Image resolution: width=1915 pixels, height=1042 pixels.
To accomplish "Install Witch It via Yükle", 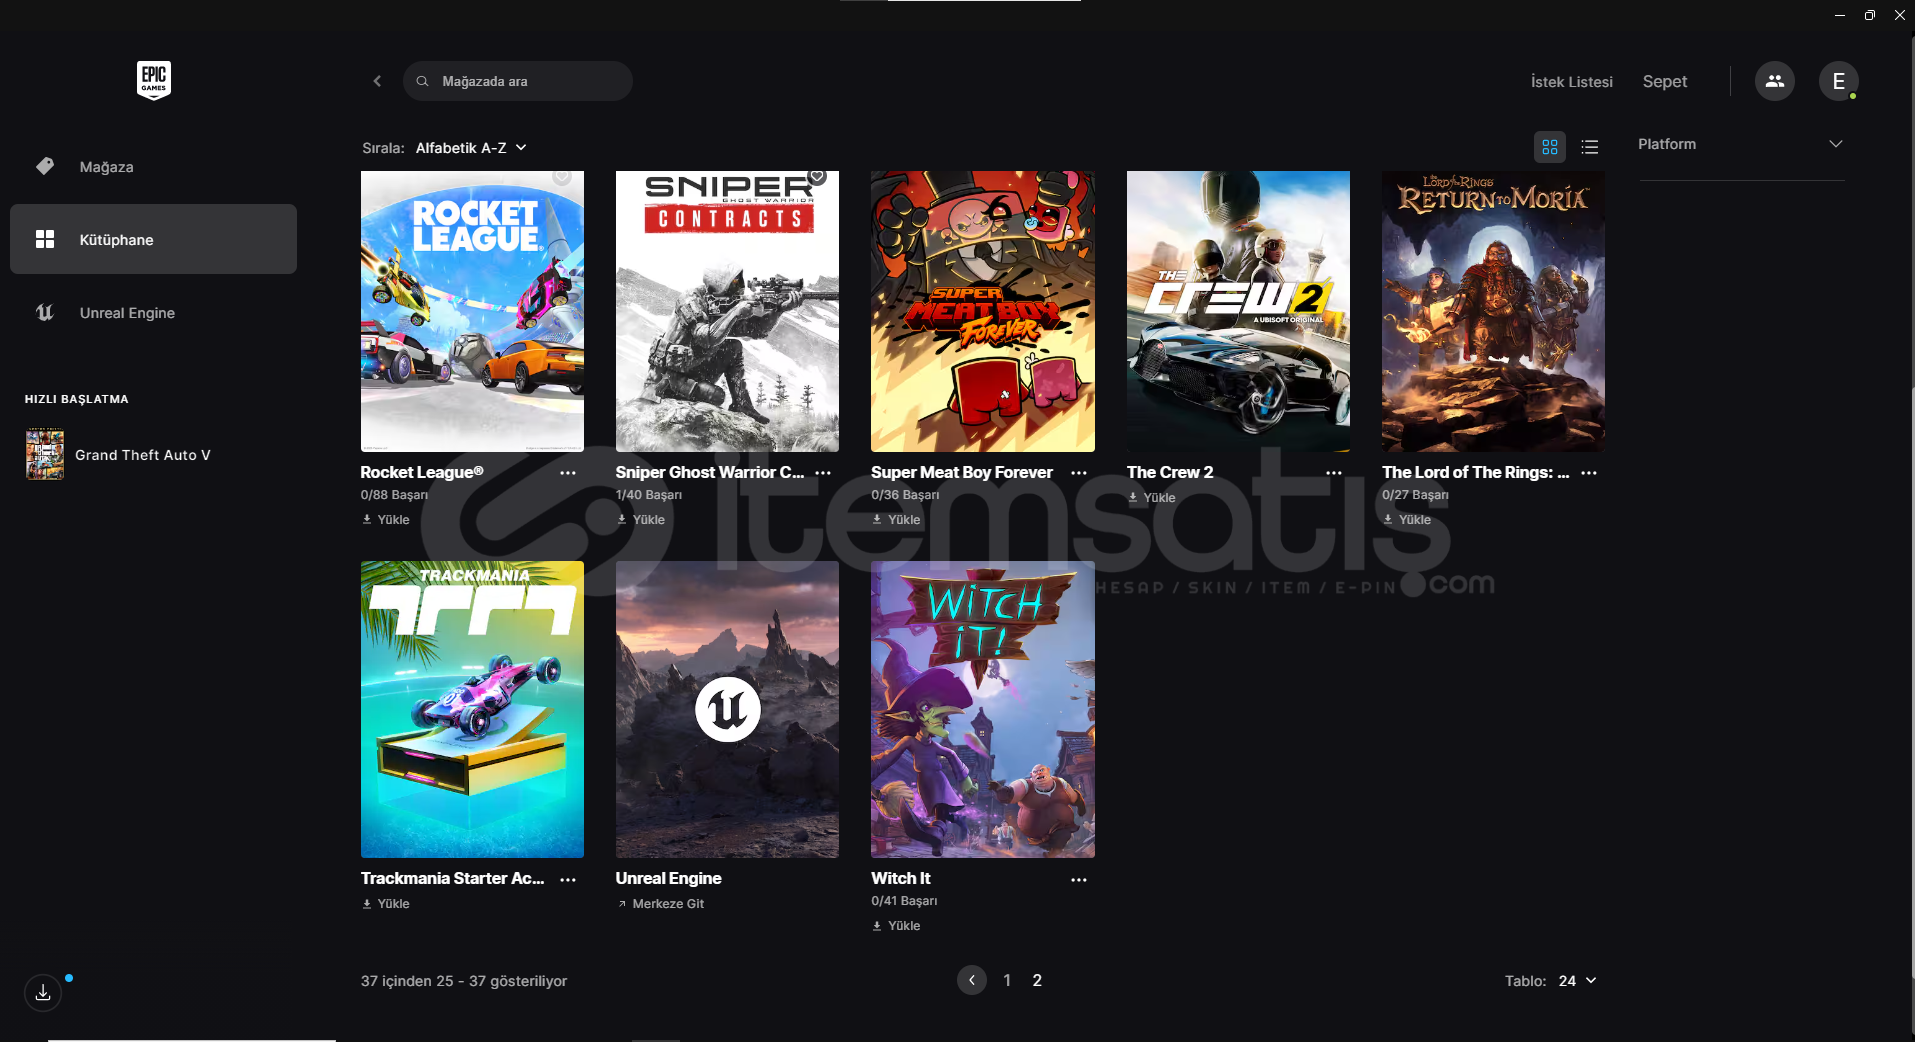I will (896, 925).
